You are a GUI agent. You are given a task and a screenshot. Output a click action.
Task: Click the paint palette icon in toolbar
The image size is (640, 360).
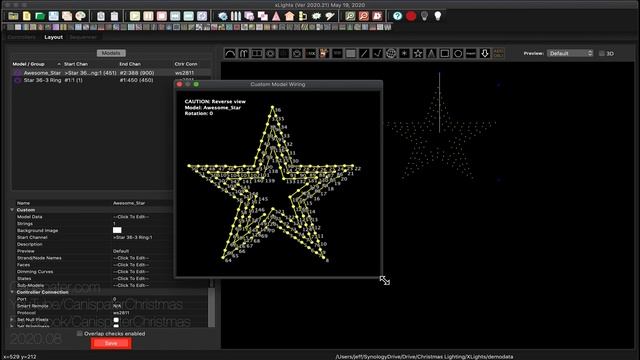tap(80, 16)
